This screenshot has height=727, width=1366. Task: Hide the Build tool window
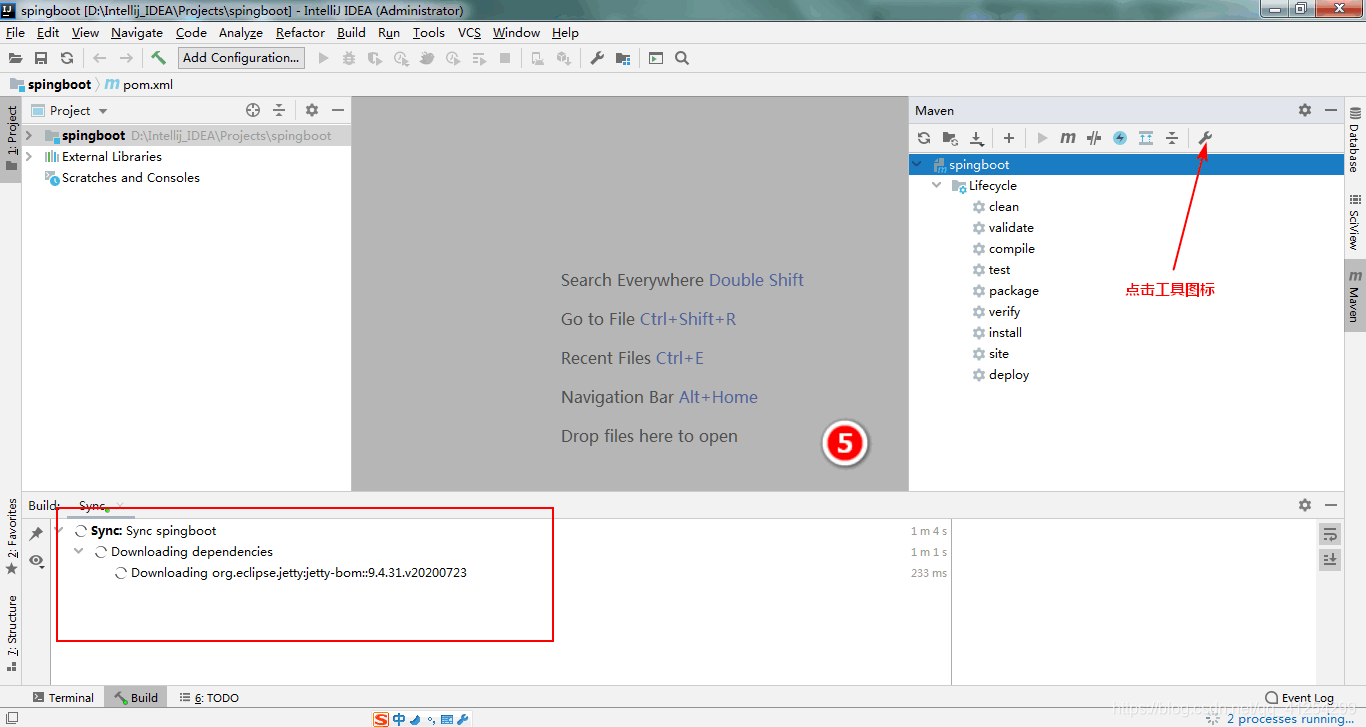click(1331, 505)
